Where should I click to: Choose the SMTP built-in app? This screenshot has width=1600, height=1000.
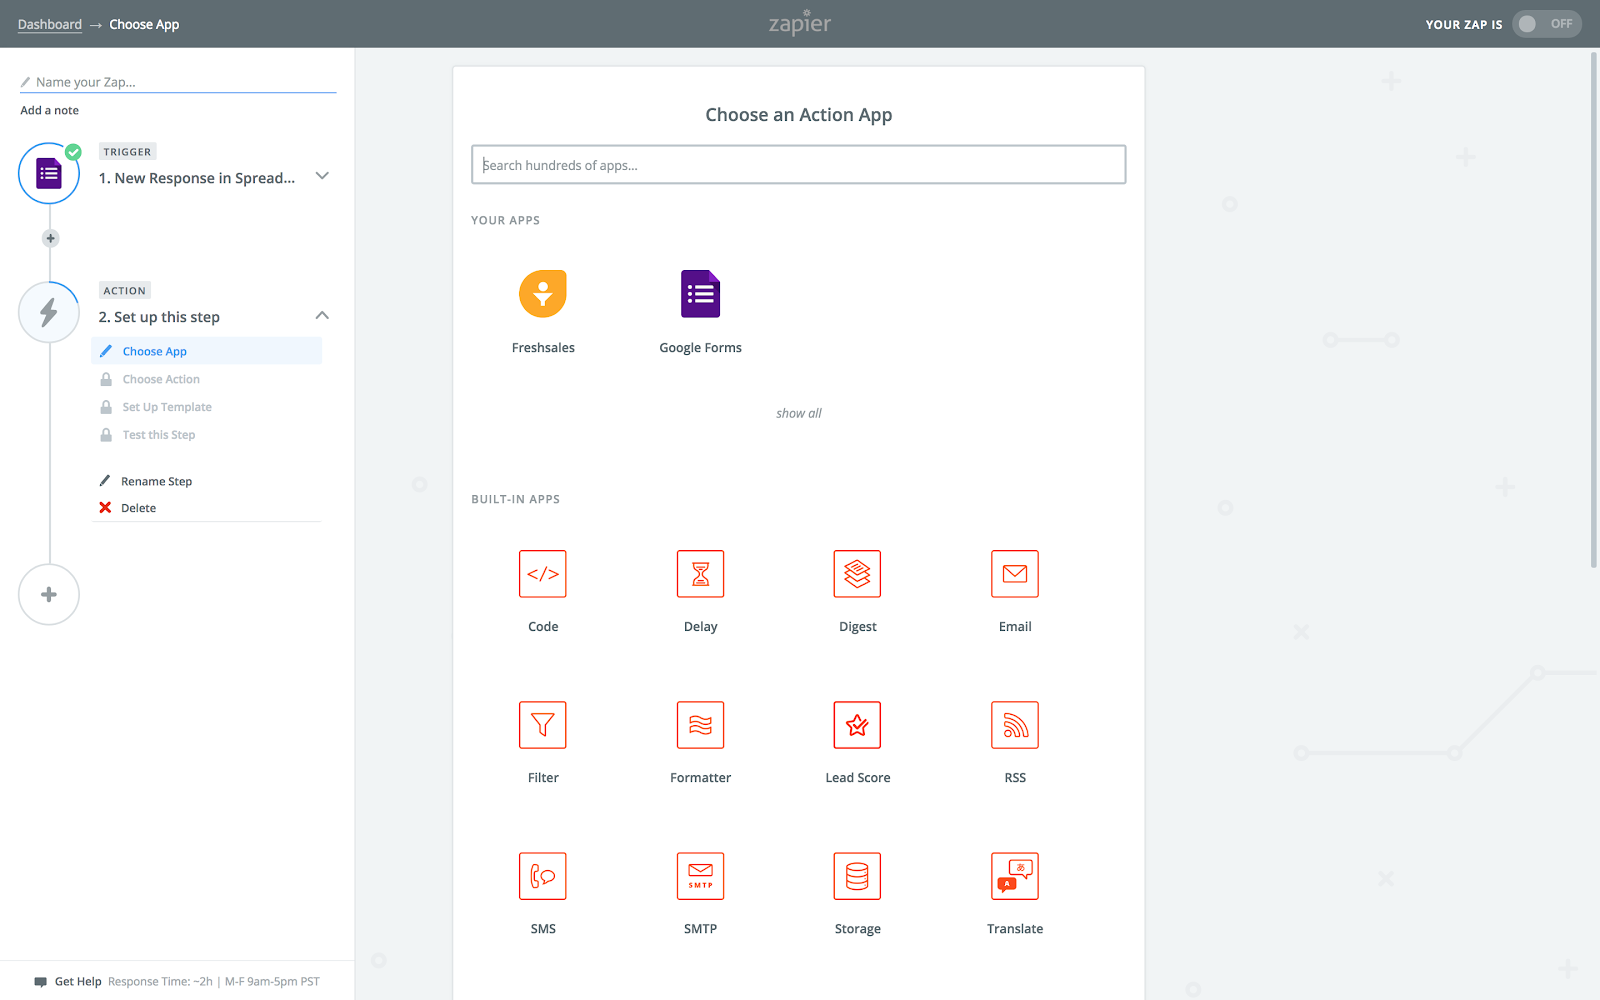click(x=700, y=876)
